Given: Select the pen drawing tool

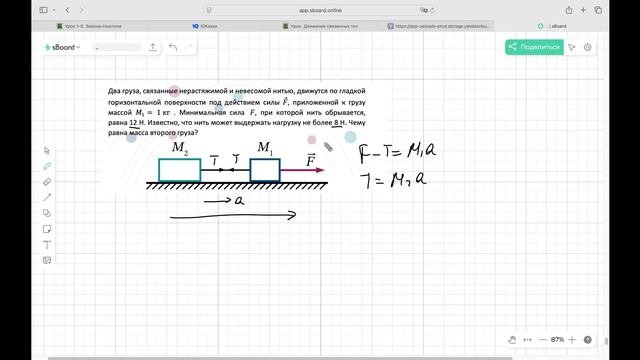Looking at the screenshot, I should click(x=47, y=166).
